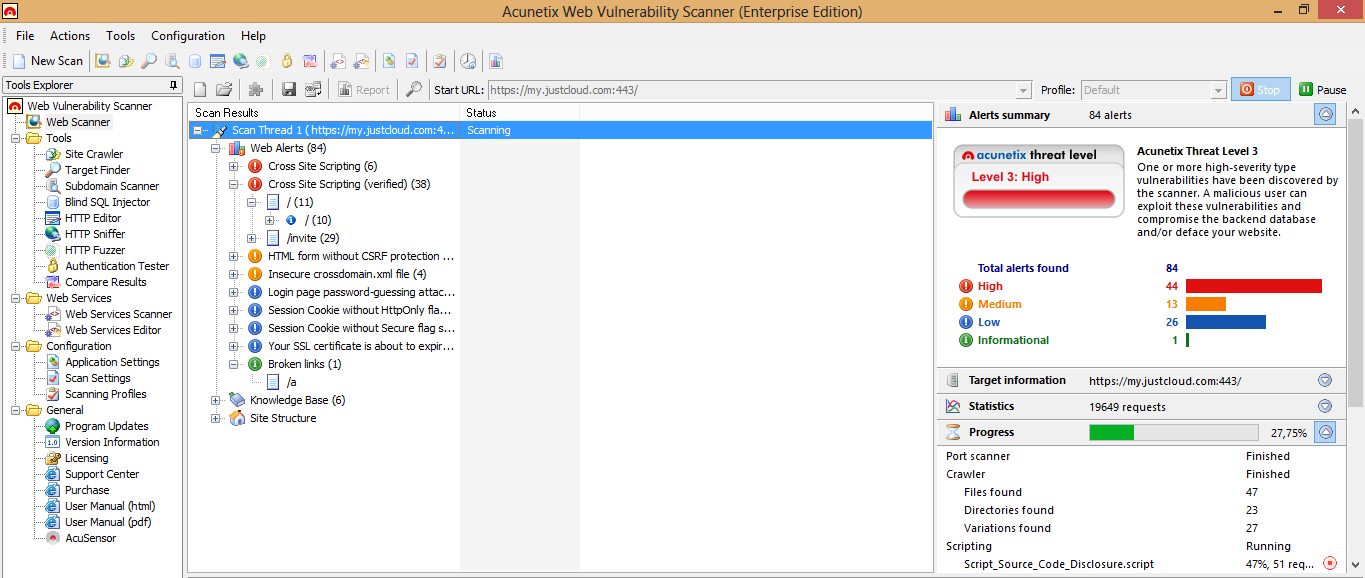This screenshot has width=1365, height=578.
Task: Start a New Scan from toolbar
Action: (47, 61)
